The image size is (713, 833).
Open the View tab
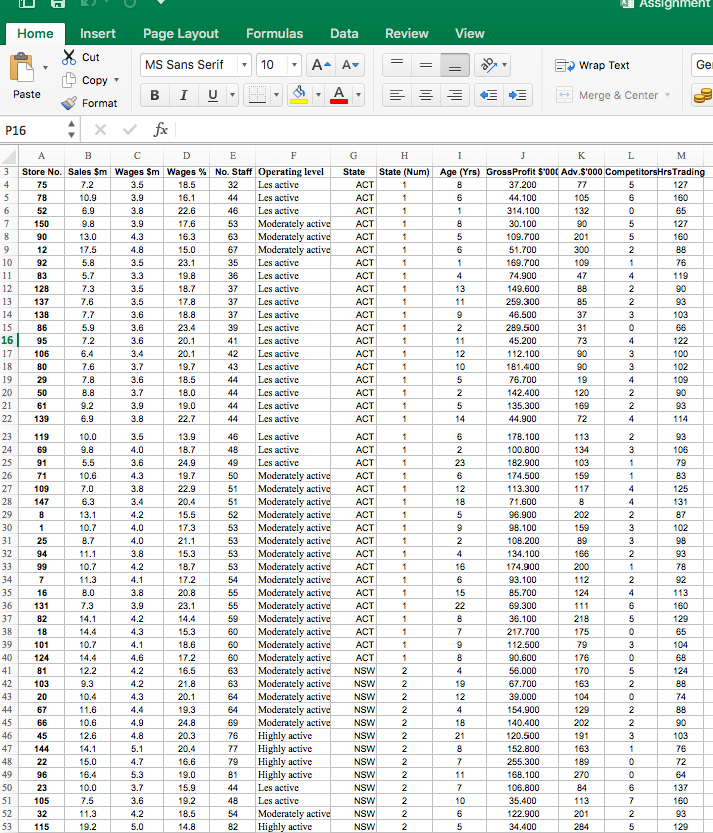[x=470, y=33]
